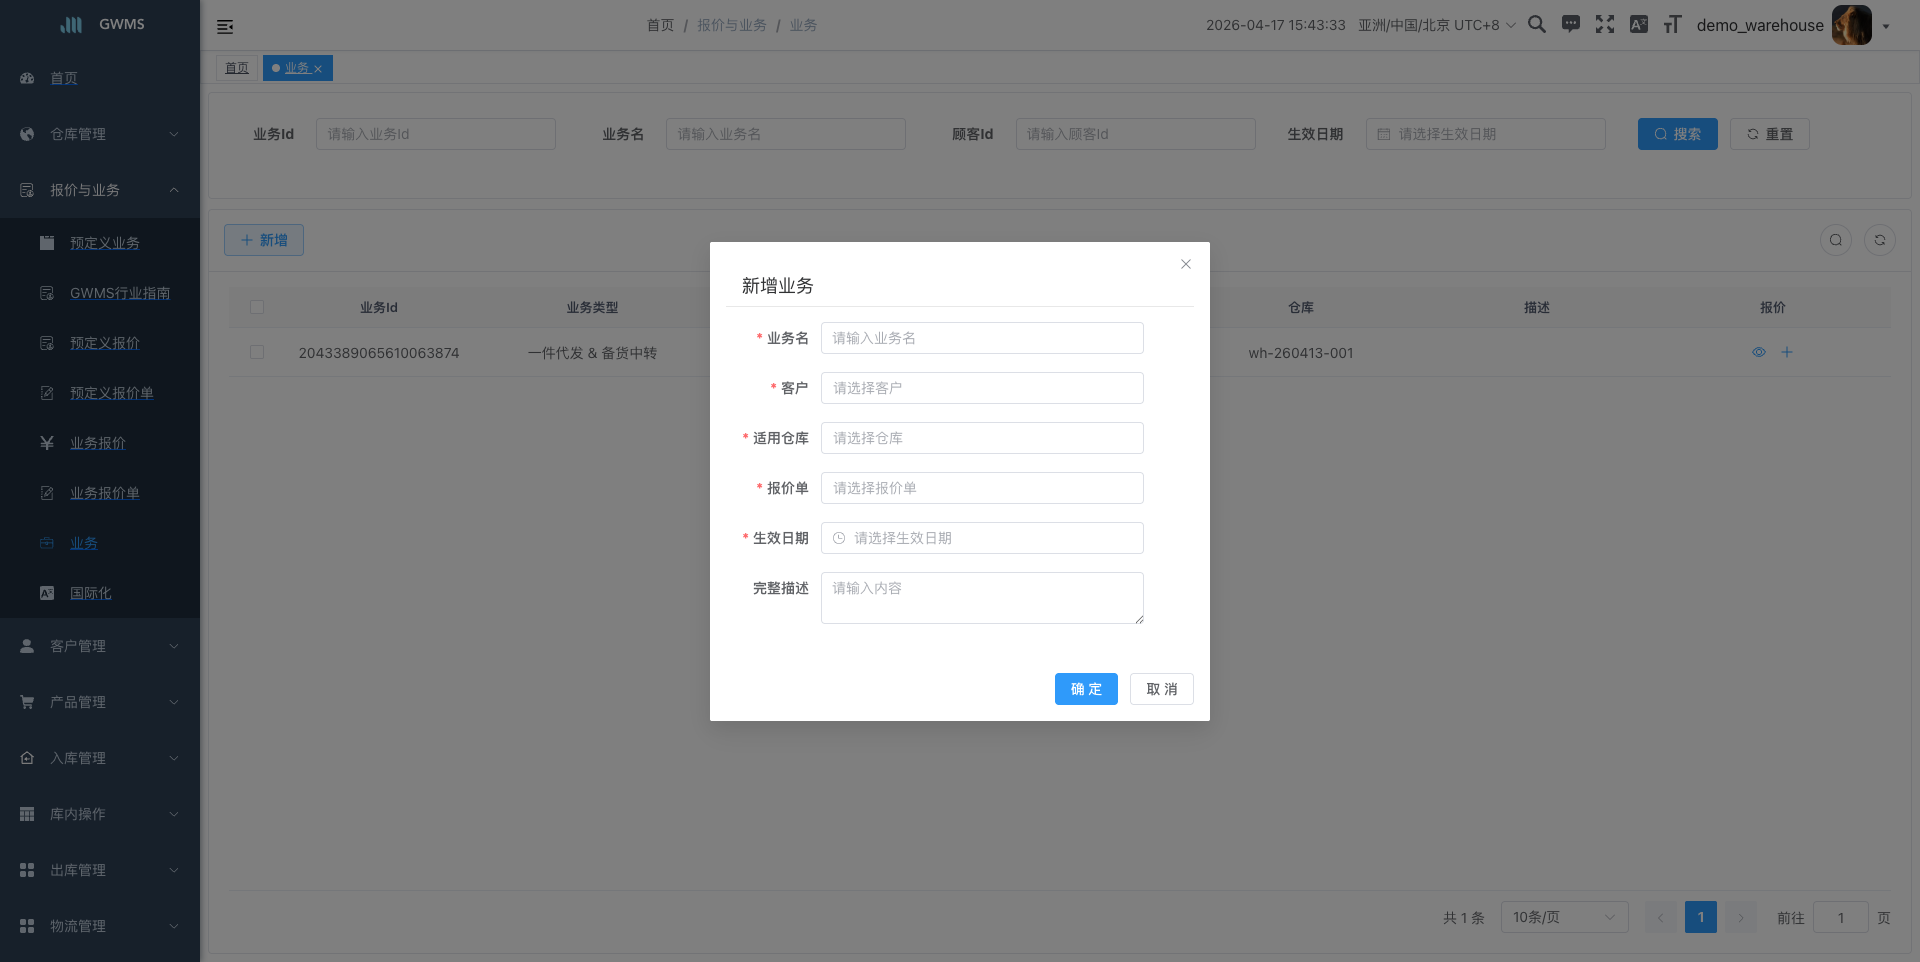
Task: Switch to the 首页 page tab
Action: coord(237,68)
